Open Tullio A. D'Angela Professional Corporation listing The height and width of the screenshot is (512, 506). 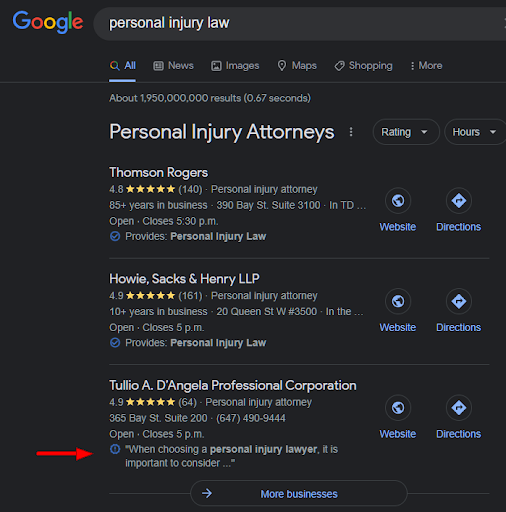click(233, 386)
